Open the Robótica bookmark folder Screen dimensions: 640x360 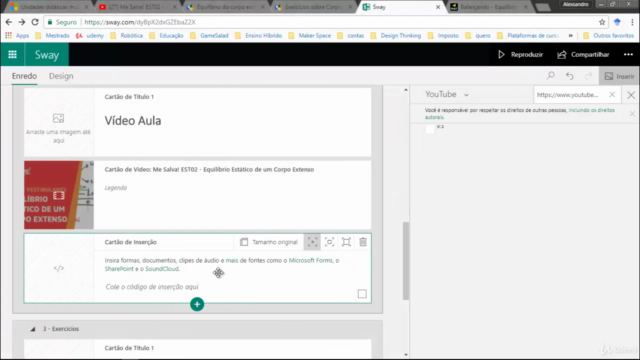point(127,36)
